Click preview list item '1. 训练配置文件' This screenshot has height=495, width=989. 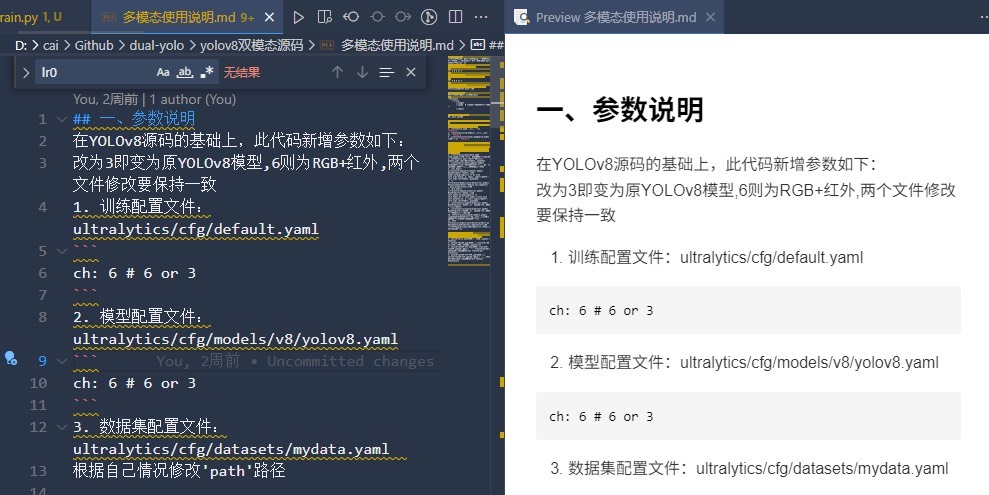click(706, 257)
